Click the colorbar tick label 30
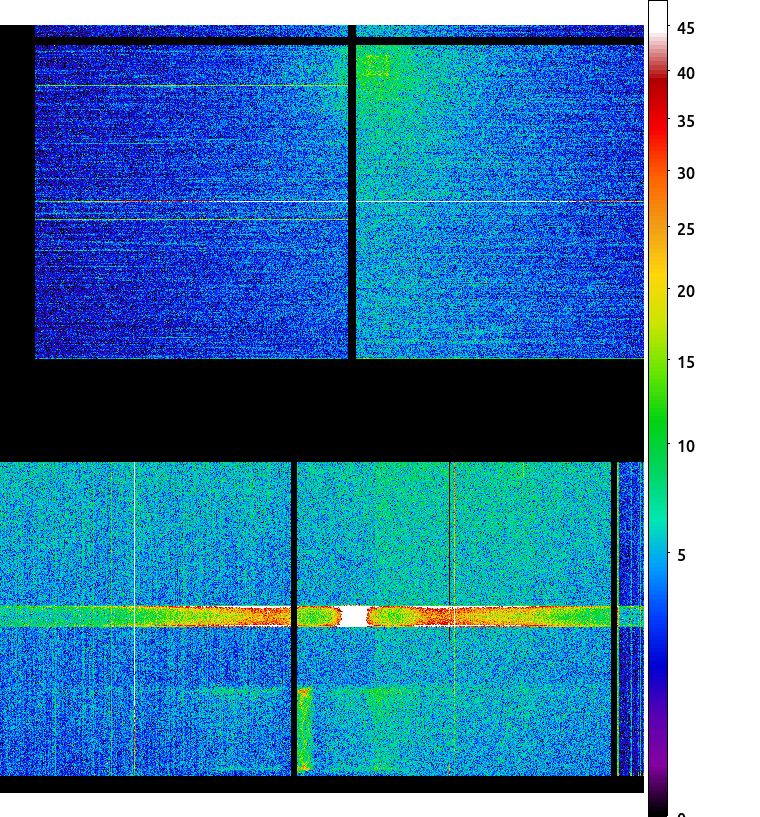The image size is (760, 817). click(x=686, y=174)
